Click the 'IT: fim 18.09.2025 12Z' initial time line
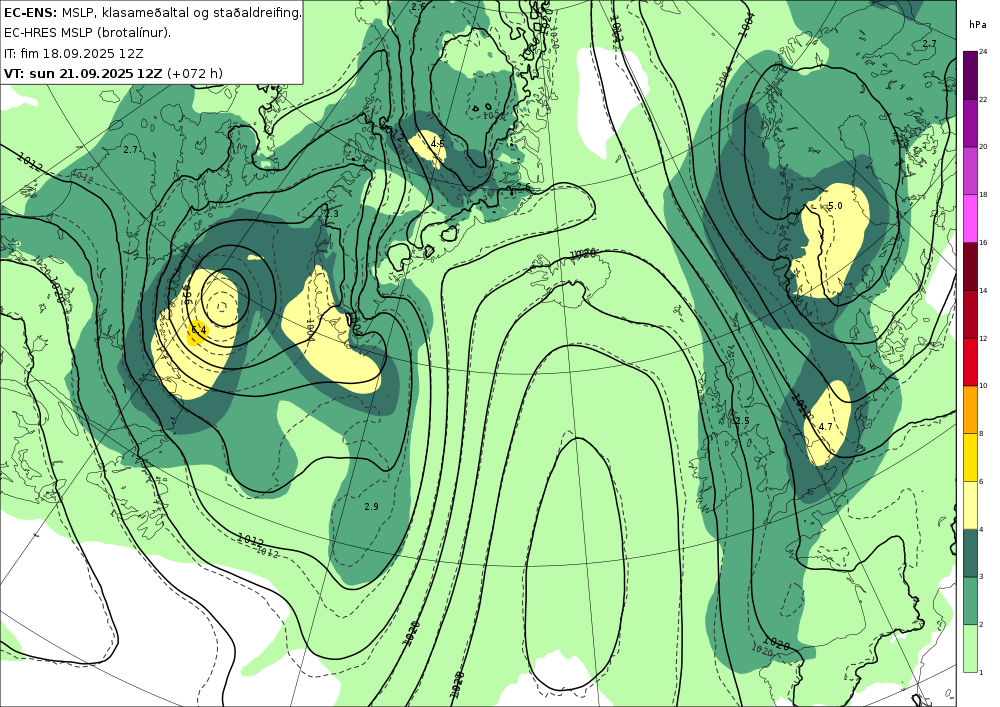1000x707 pixels. [x=73, y=53]
